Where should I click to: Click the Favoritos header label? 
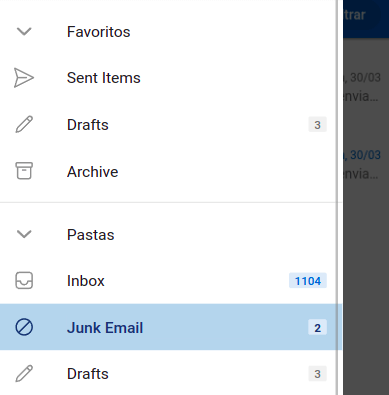click(x=99, y=32)
